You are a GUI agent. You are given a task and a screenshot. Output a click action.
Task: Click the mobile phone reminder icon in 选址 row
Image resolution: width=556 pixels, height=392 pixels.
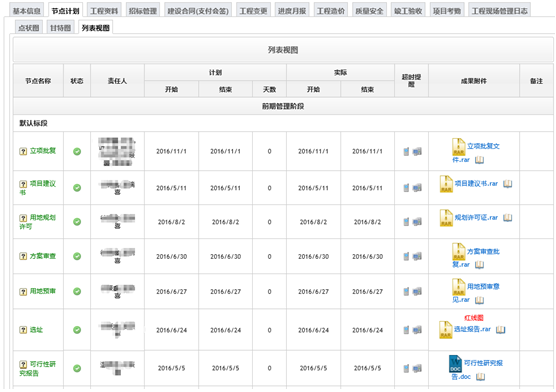(x=406, y=330)
